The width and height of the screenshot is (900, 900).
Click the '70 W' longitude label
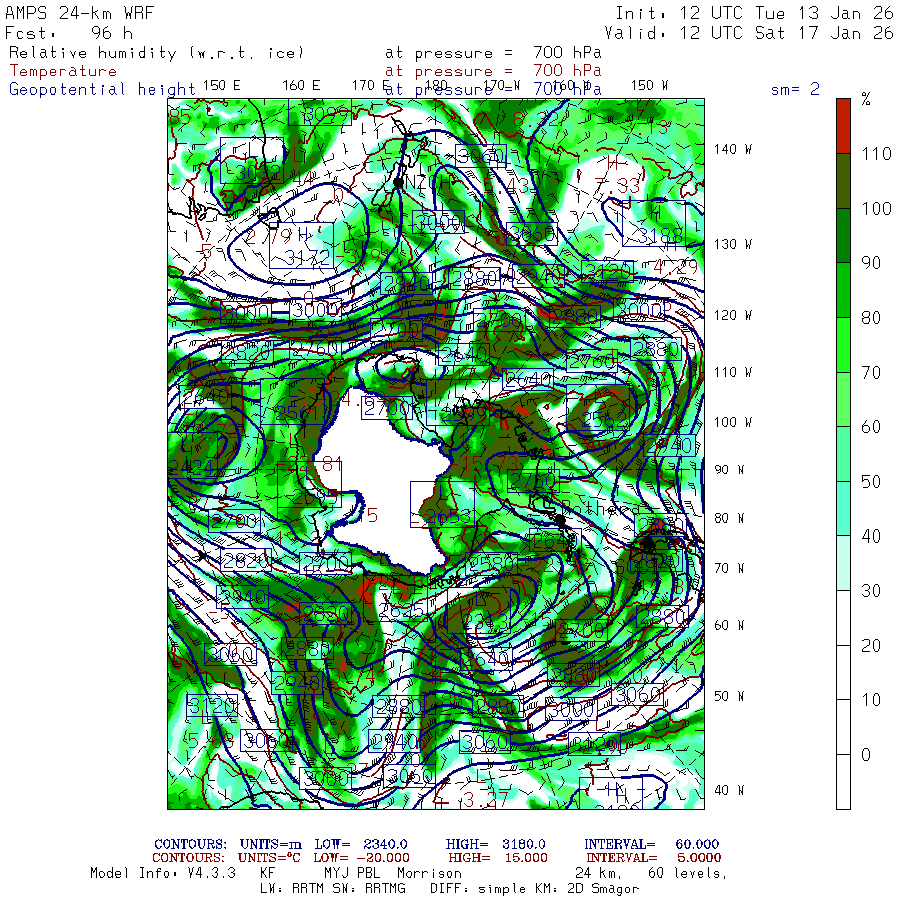coord(729,568)
